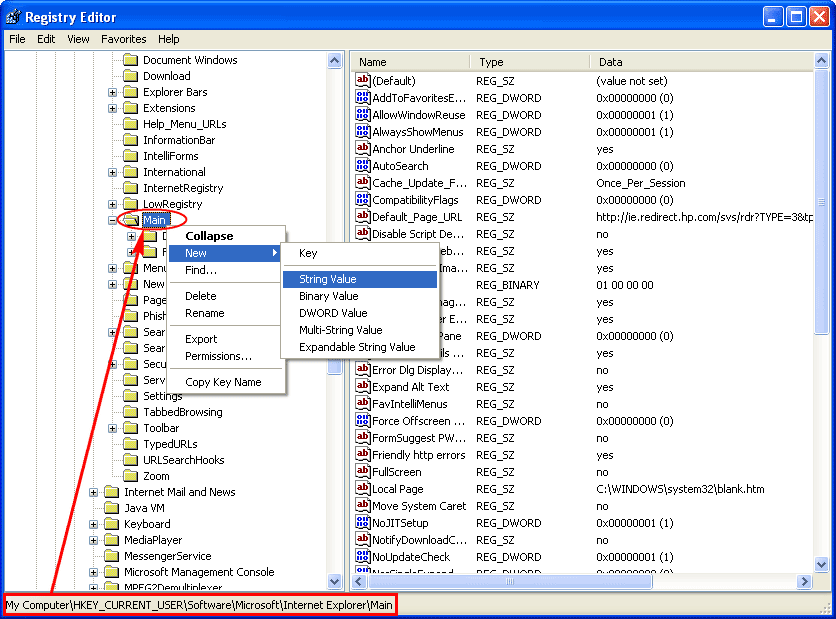Click the Registry Editor title bar icon

click(x=13, y=17)
